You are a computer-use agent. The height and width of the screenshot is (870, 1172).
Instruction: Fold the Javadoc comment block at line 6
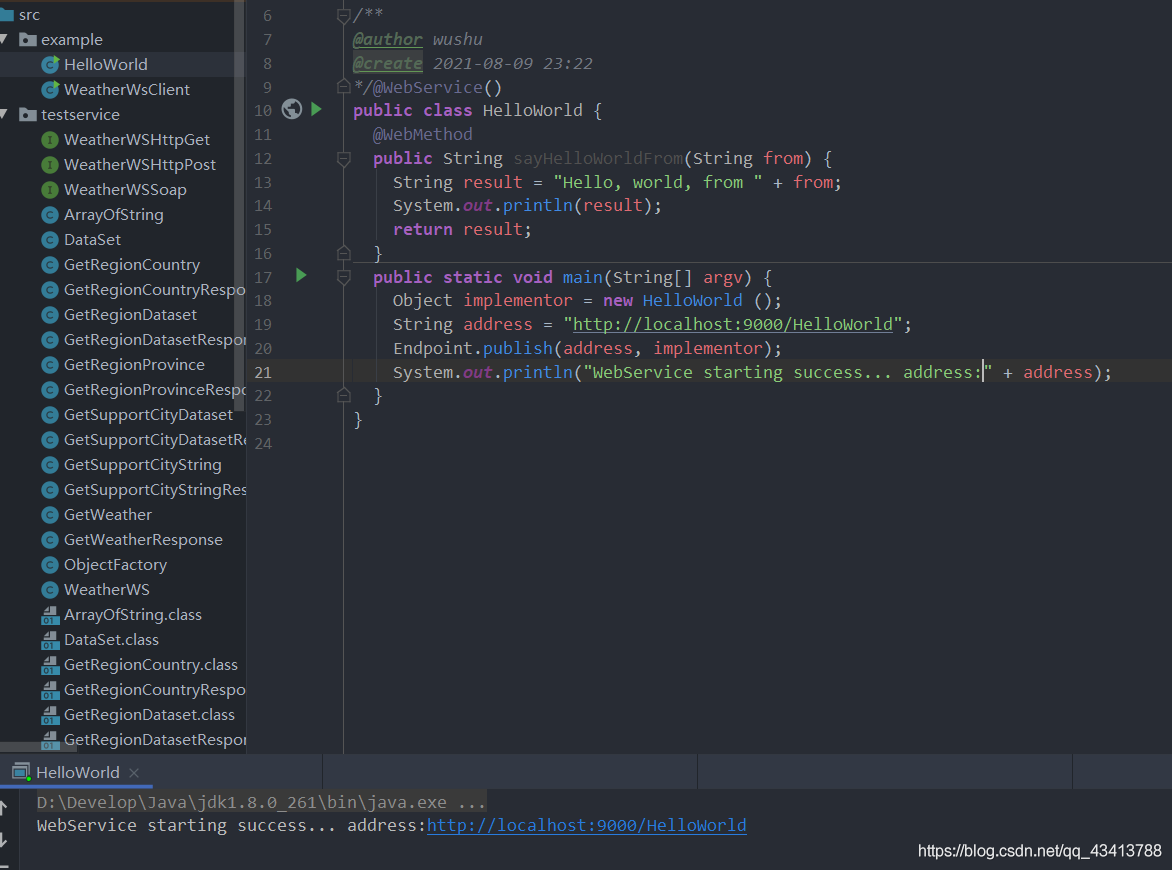(x=344, y=15)
